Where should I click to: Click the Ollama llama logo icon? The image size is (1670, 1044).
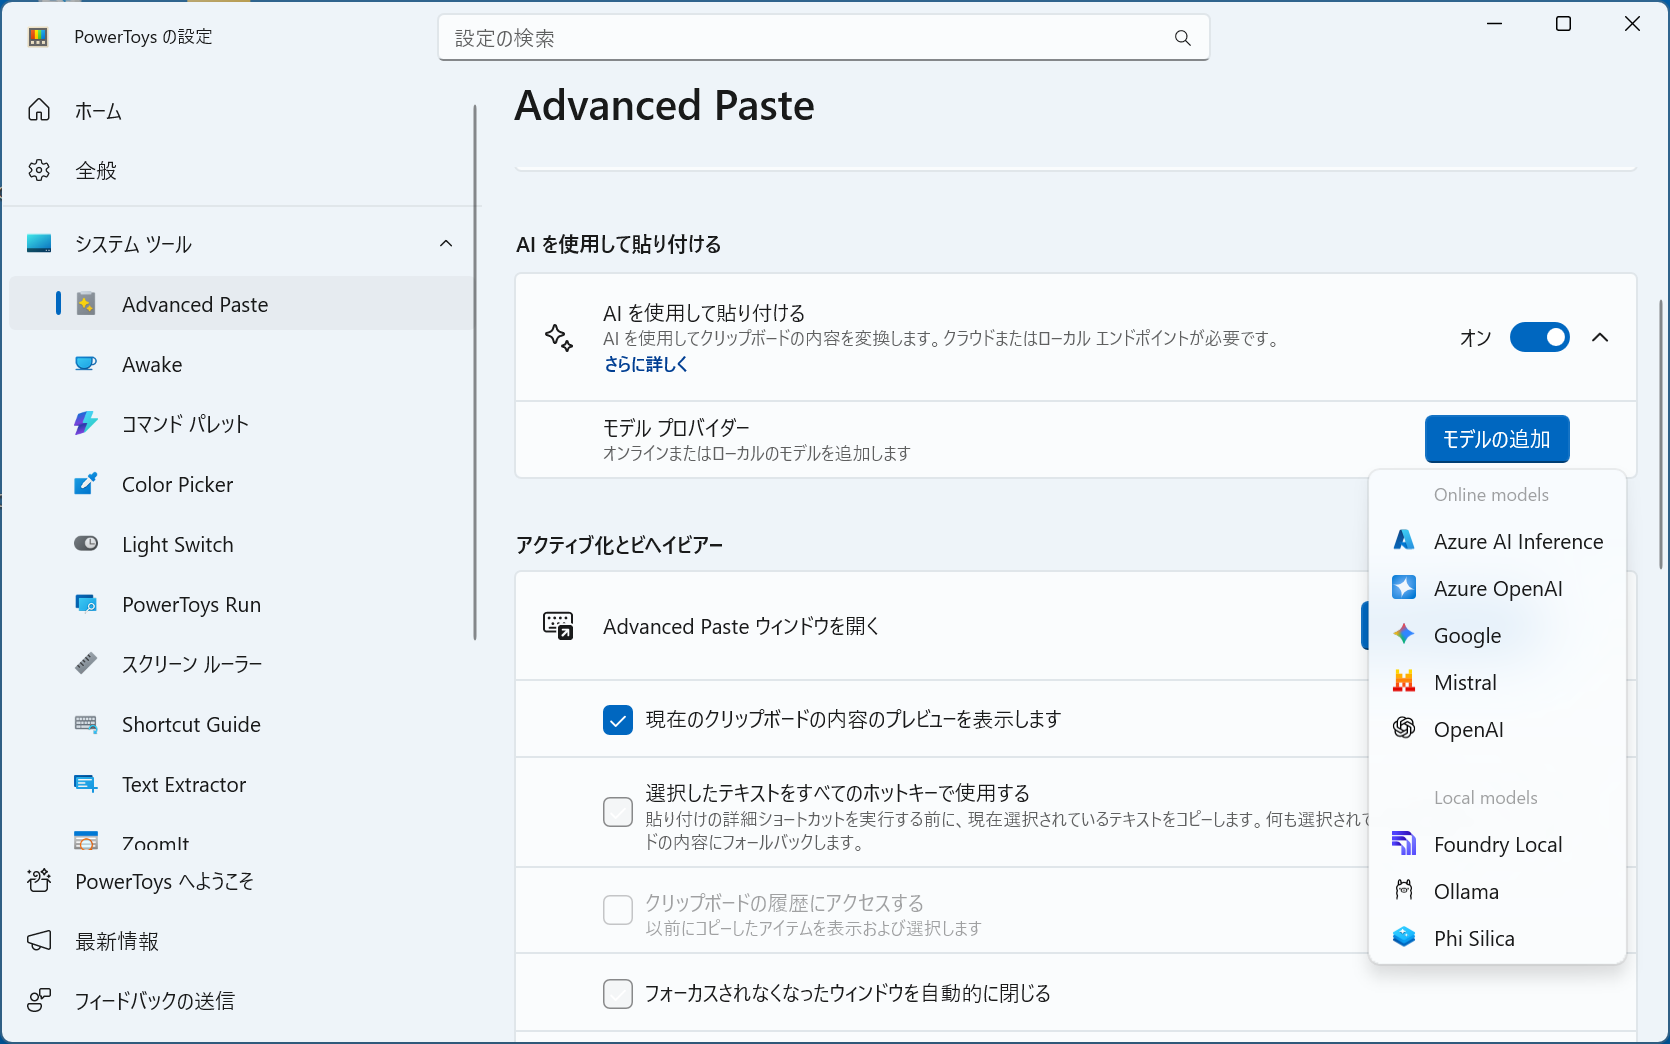1404,891
